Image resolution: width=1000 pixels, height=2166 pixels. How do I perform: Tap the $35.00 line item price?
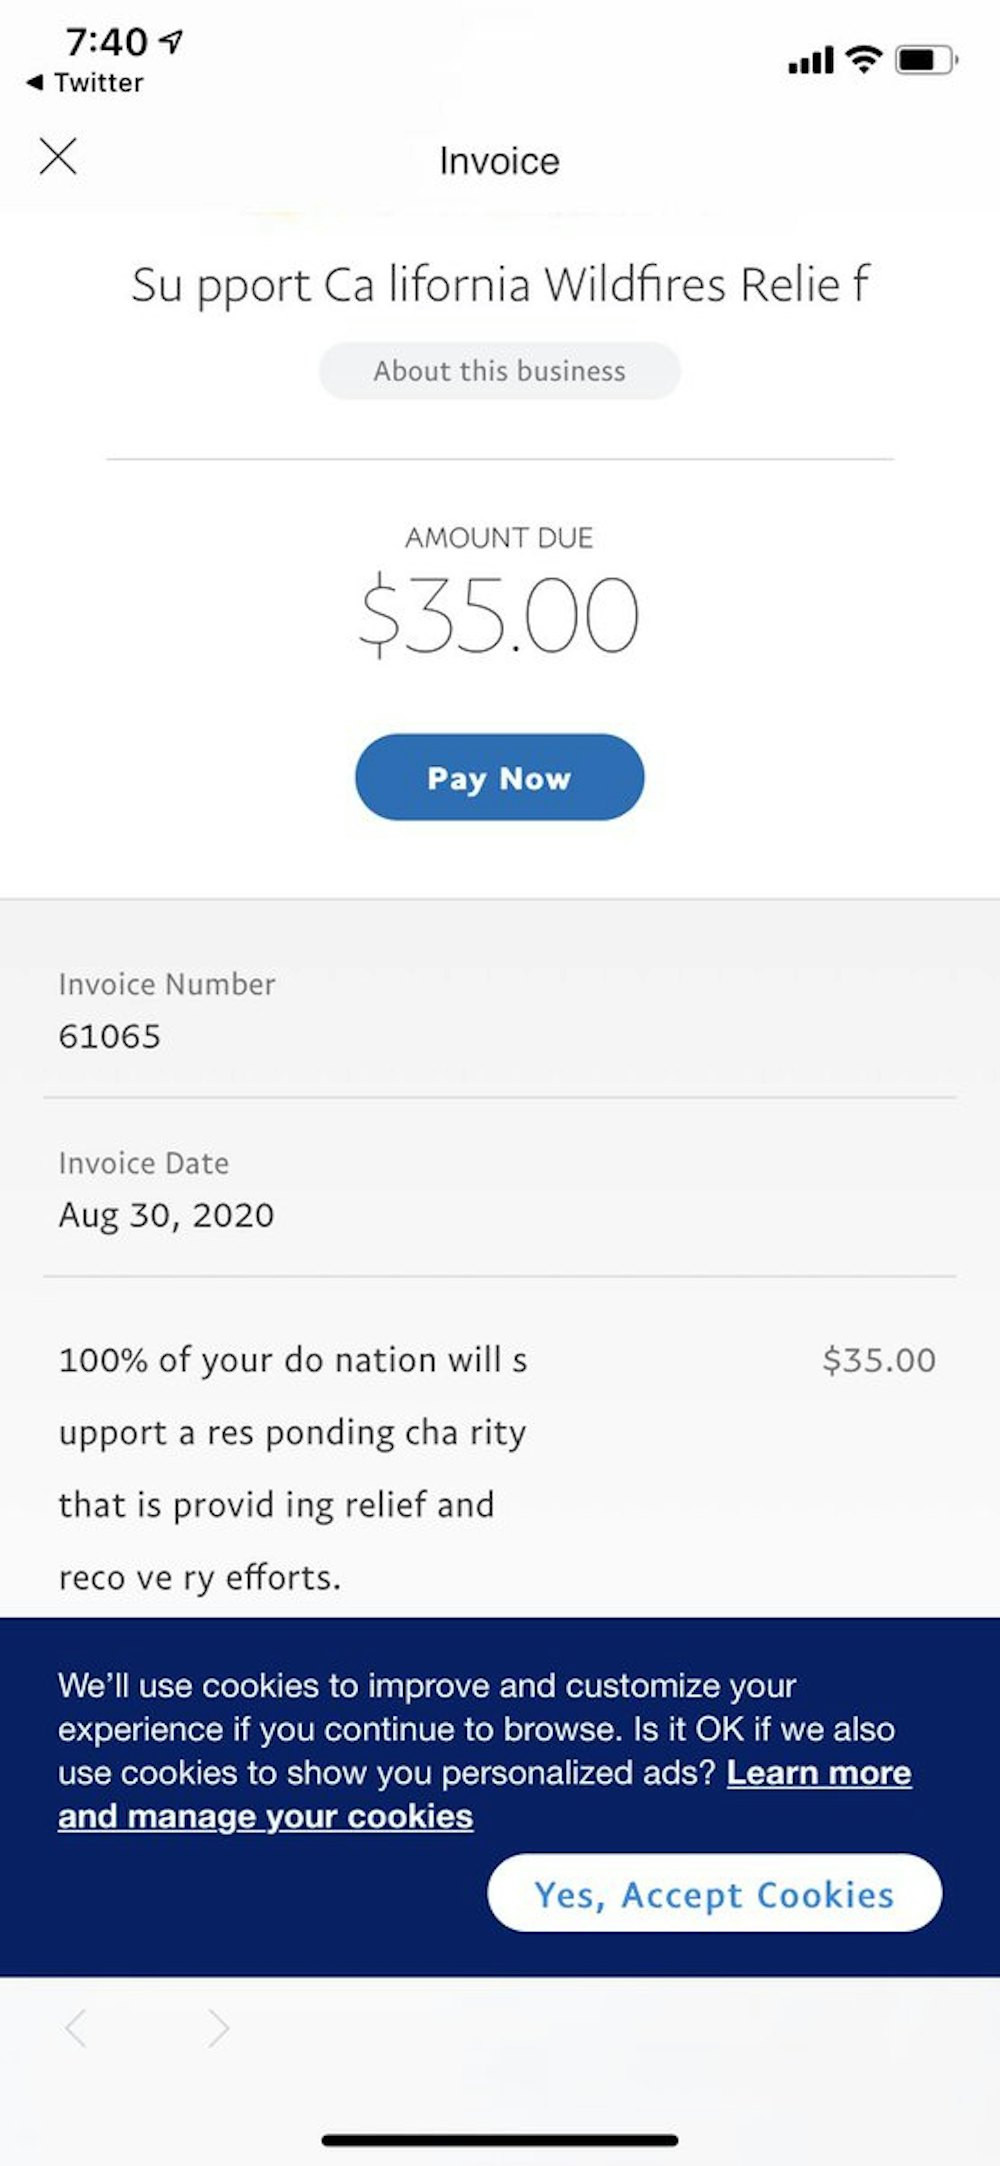coord(879,1360)
